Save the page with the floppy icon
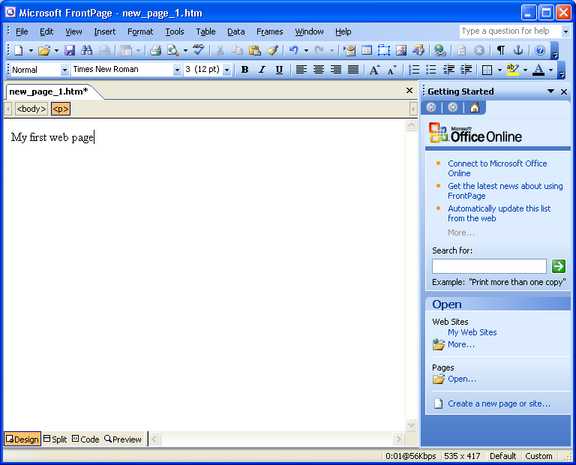Image resolution: width=576 pixels, height=465 pixels. point(69,50)
